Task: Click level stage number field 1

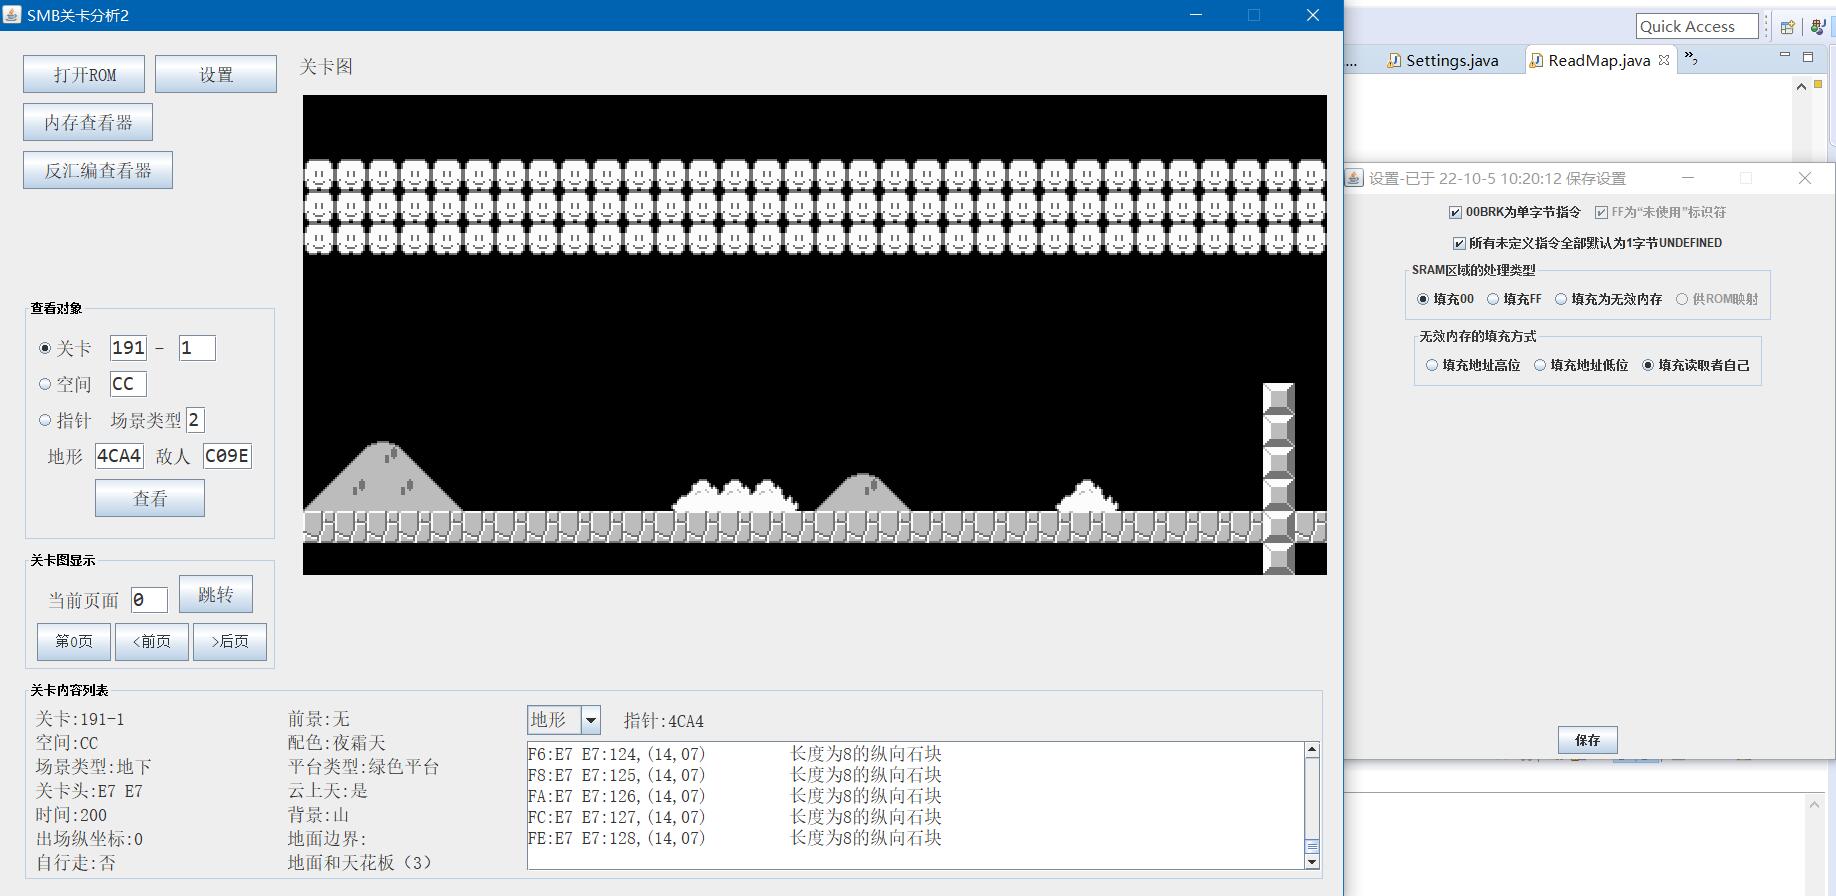Action: 197,348
